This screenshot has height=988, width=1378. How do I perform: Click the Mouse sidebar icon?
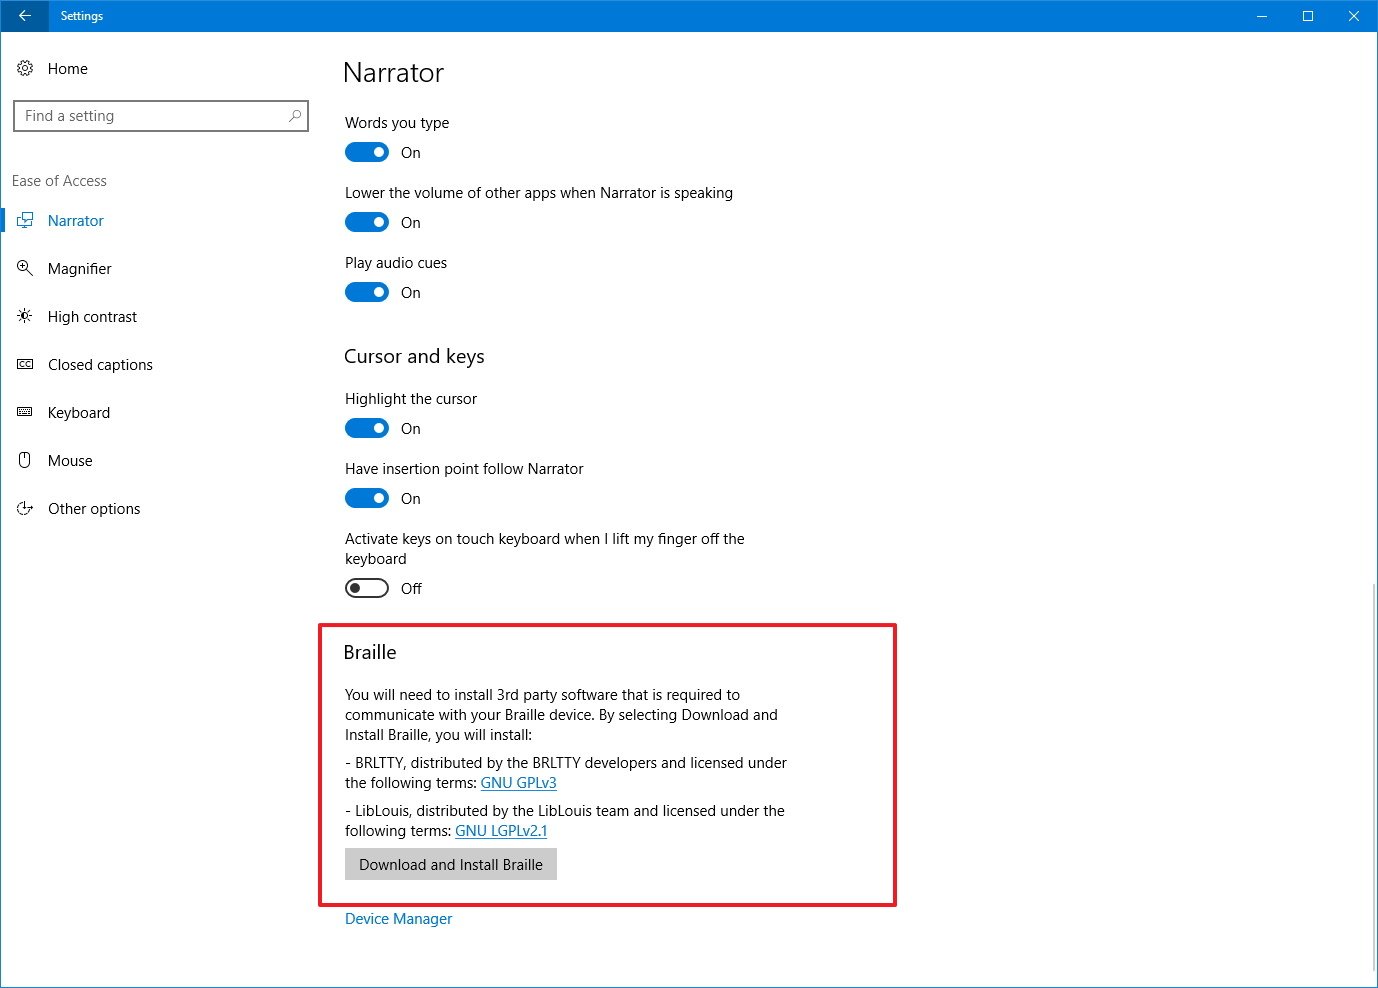tap(25, 461)
